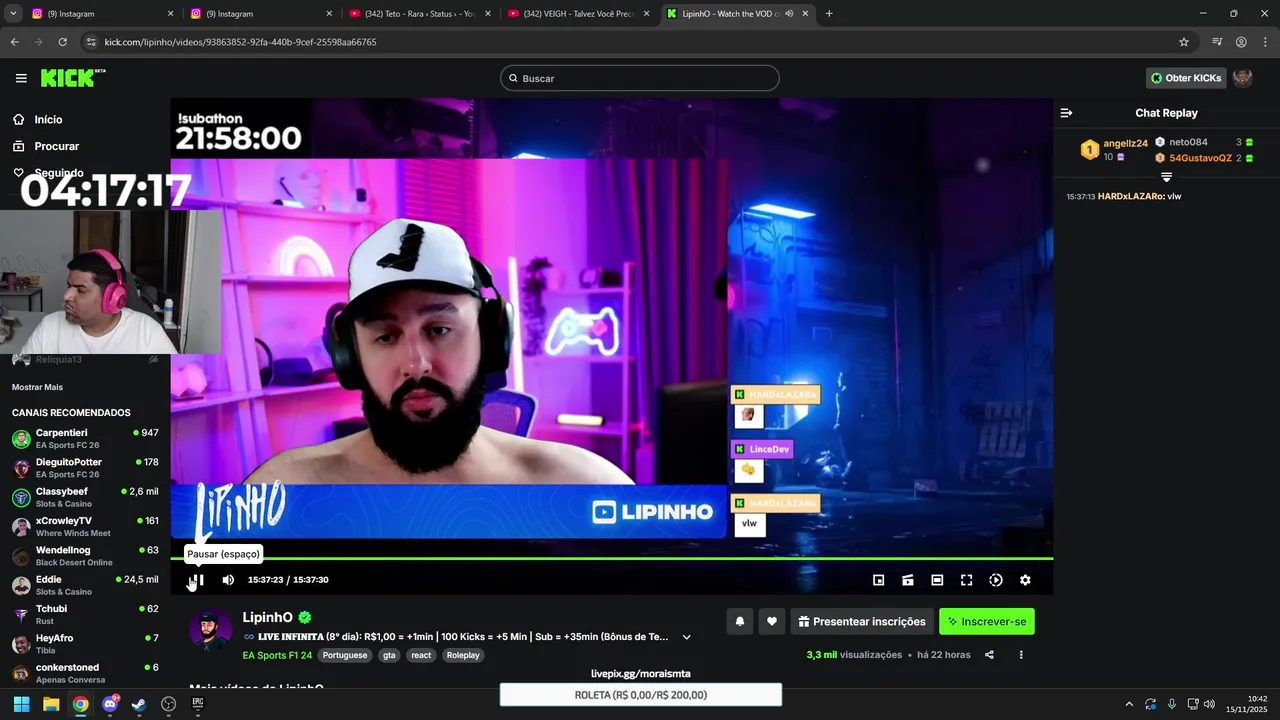Share this video via the share icon
The width and height of the screenshot is (1280, 720).
(x=989, y=655)
